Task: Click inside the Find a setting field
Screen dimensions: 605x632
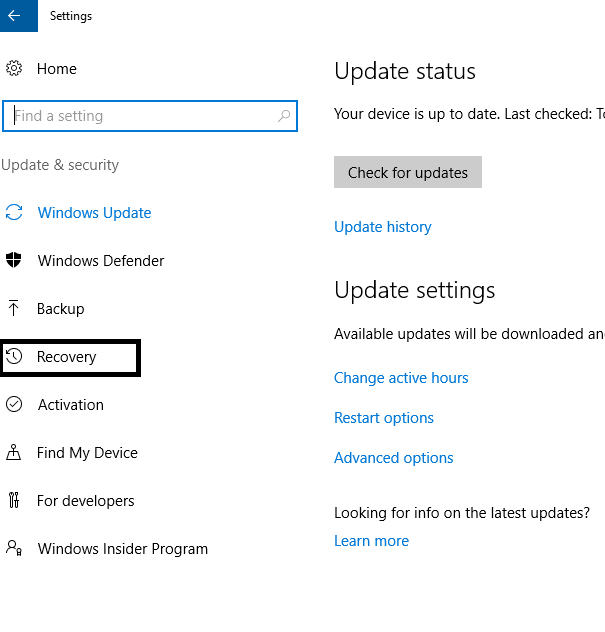Action: click(x=140, y=116)
